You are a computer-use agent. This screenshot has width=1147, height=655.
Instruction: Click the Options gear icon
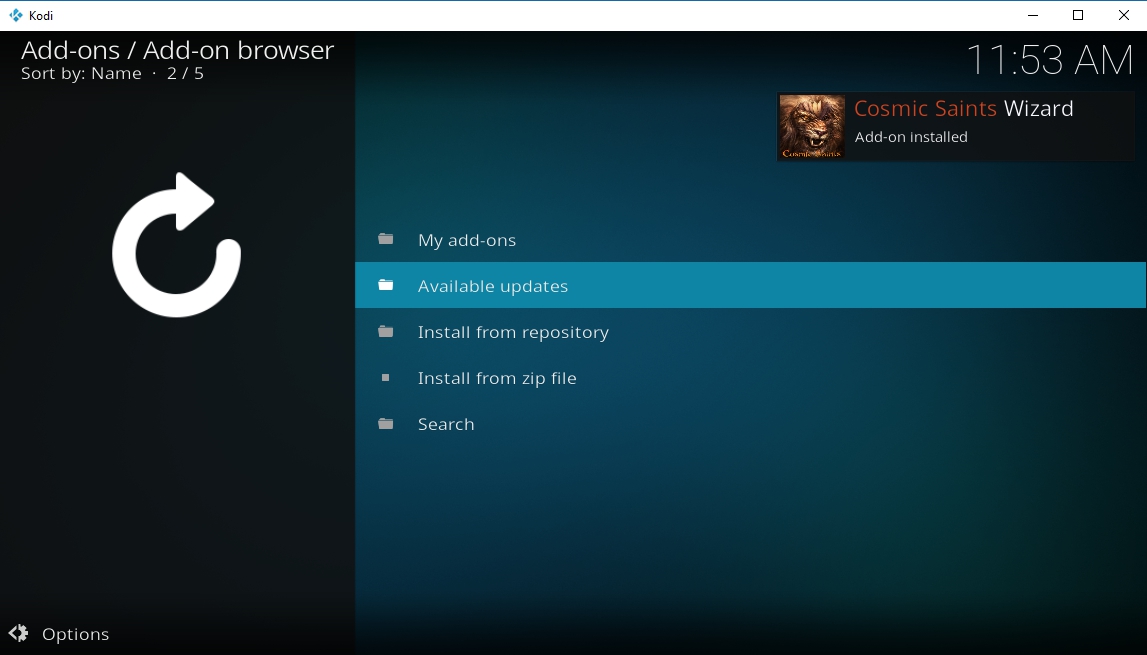[18, 633]
